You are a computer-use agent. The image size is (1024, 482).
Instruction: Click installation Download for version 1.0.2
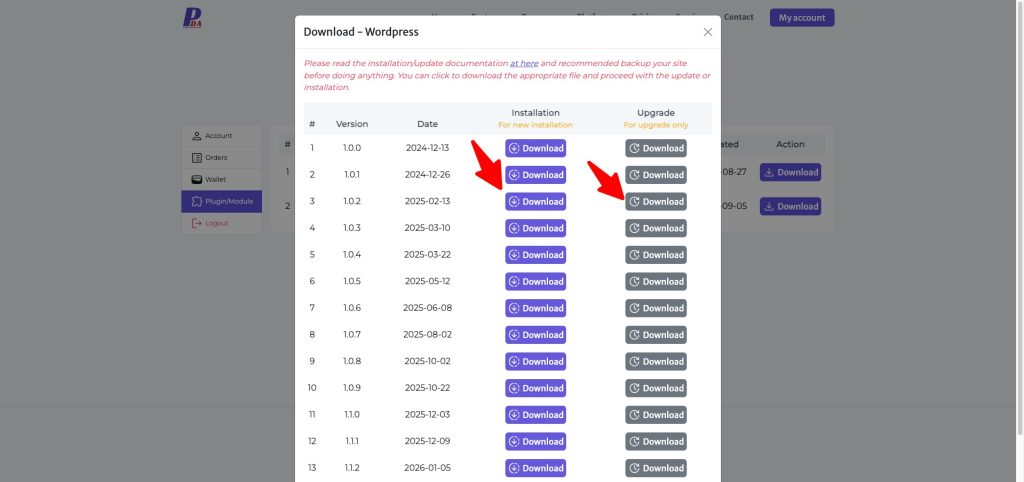pos(535,201)
